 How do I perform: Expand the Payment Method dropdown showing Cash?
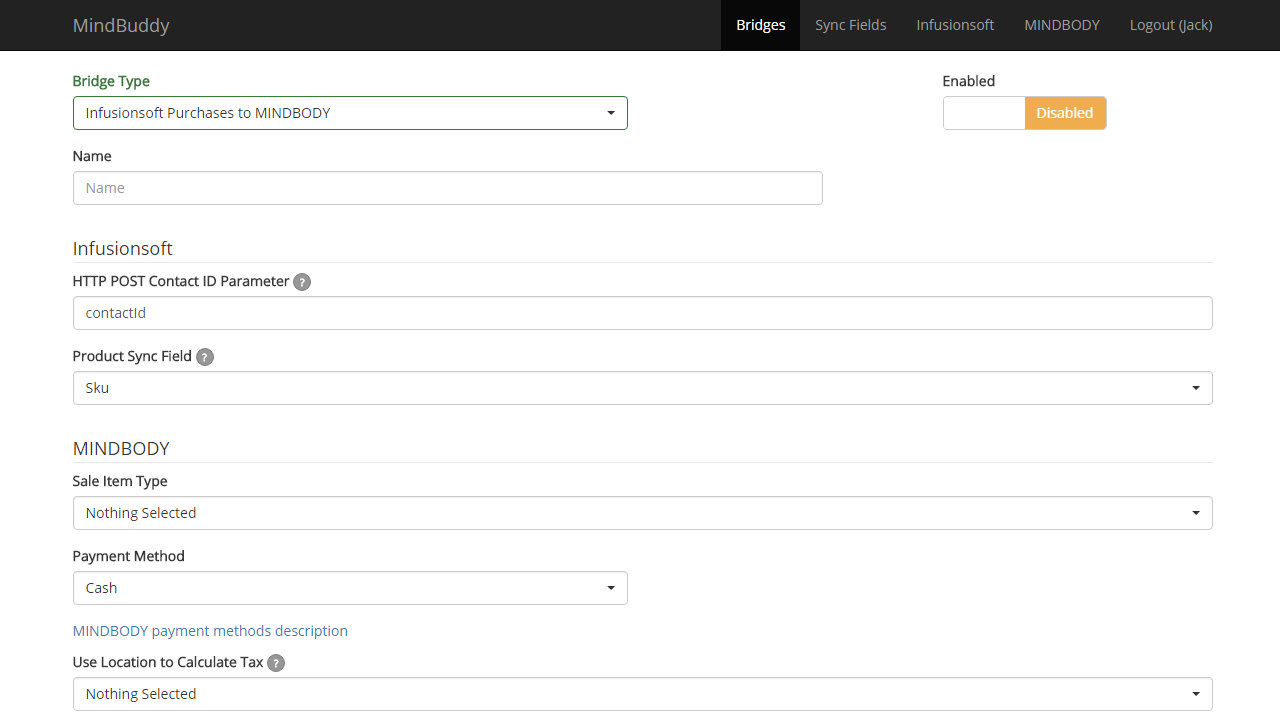pos(350,588)
